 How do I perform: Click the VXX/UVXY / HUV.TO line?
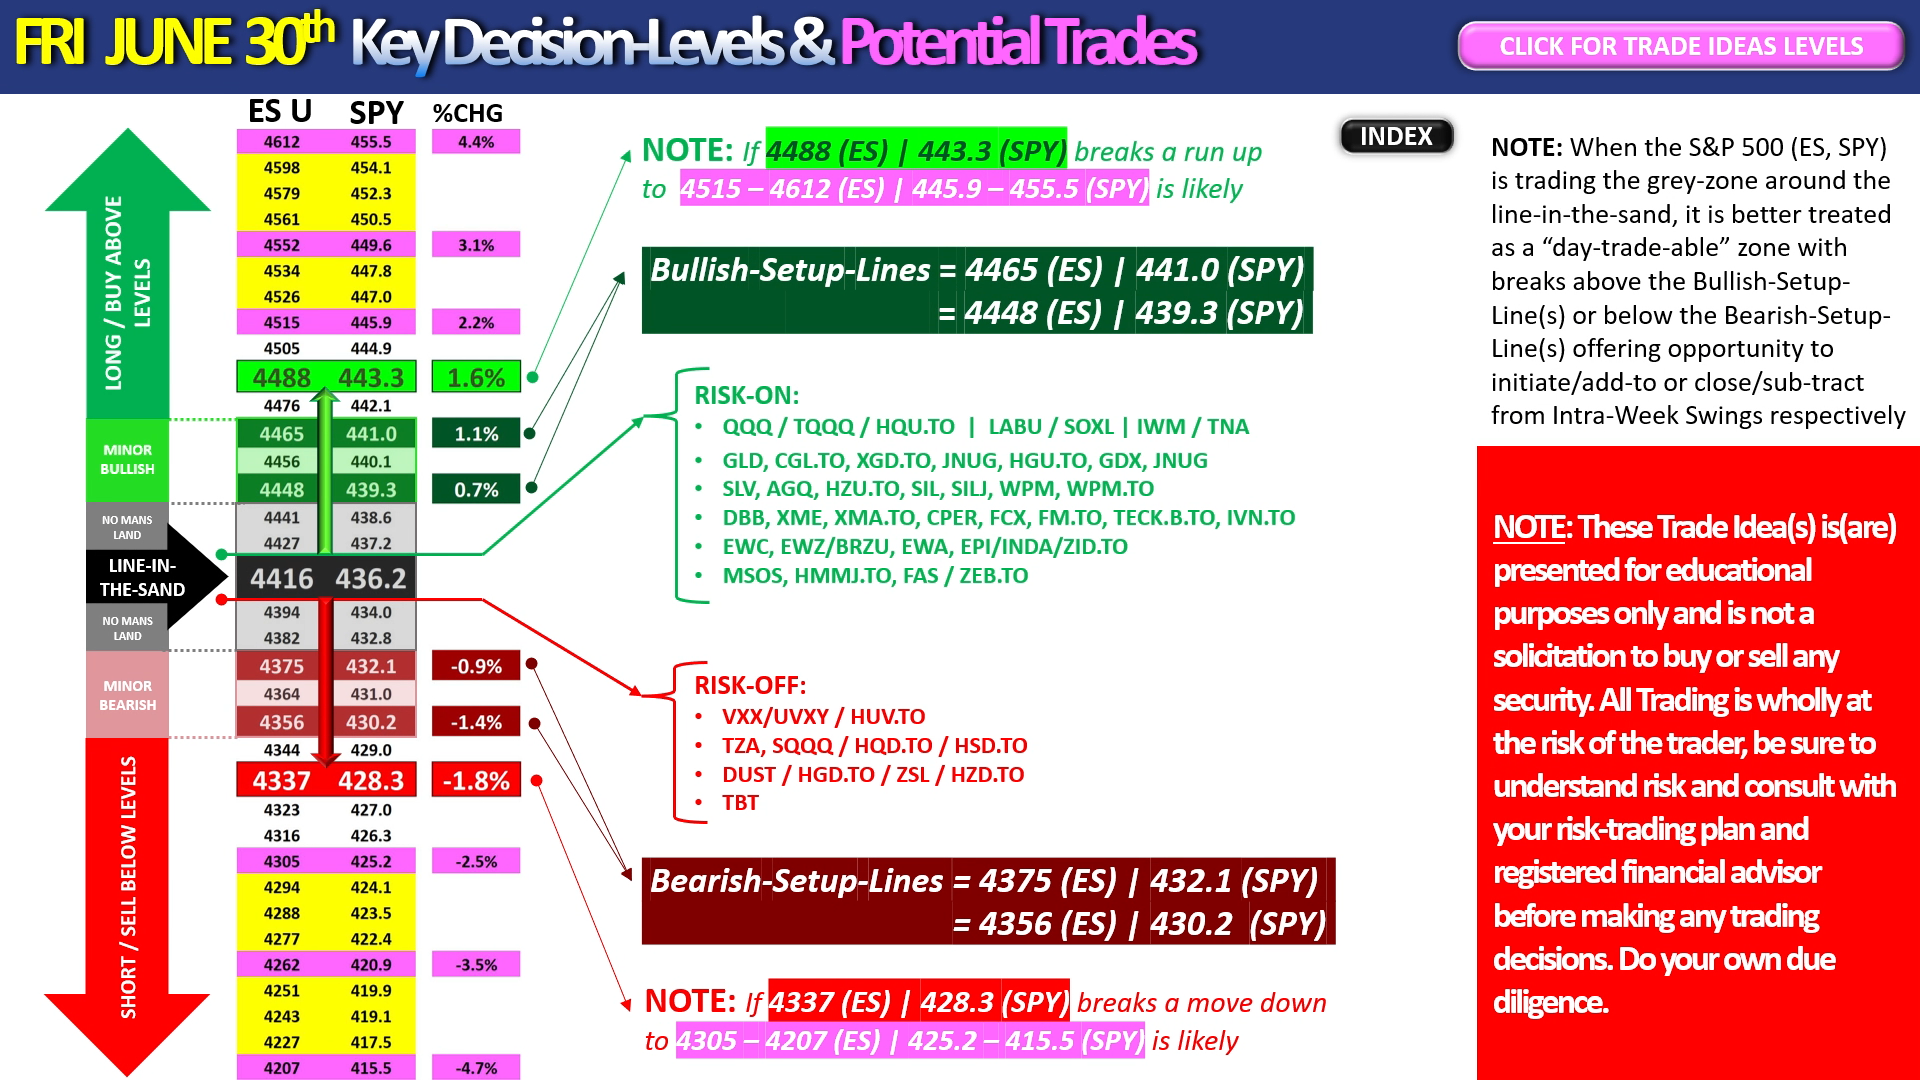(823, 717)
